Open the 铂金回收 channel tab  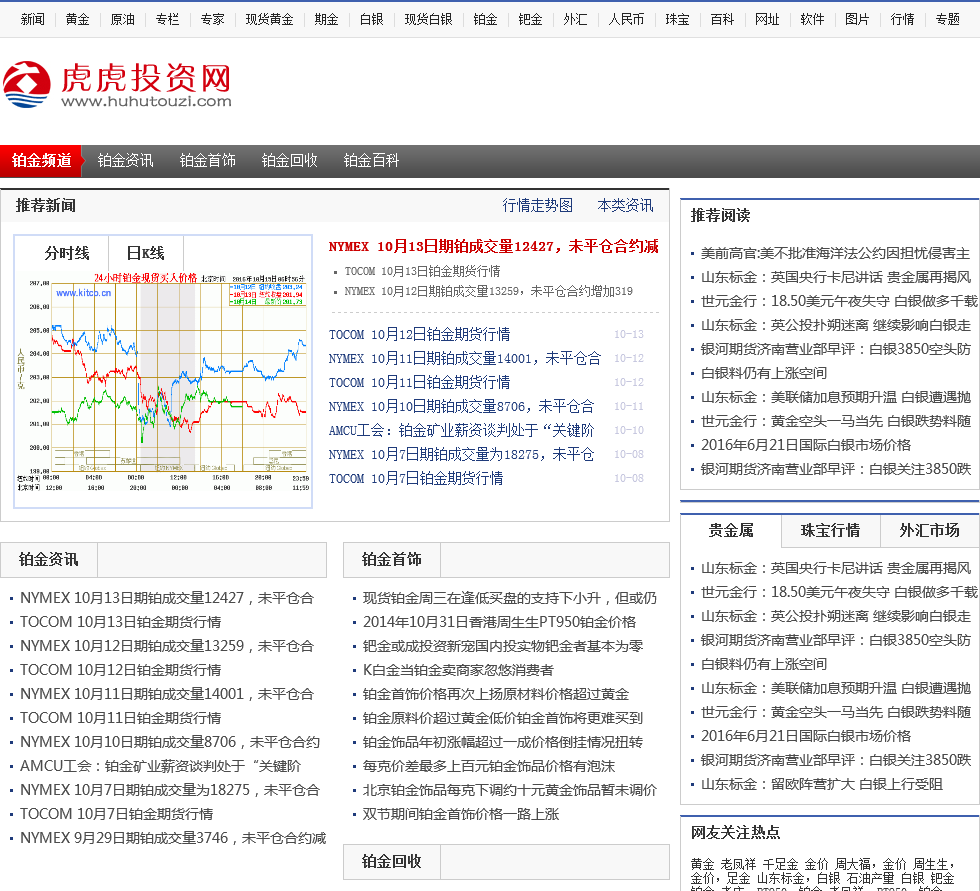[290, 160]
